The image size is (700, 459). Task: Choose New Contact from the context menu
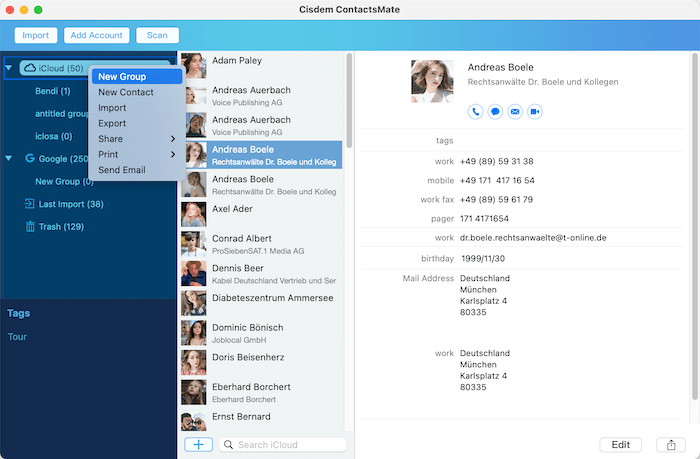point(137,92)
